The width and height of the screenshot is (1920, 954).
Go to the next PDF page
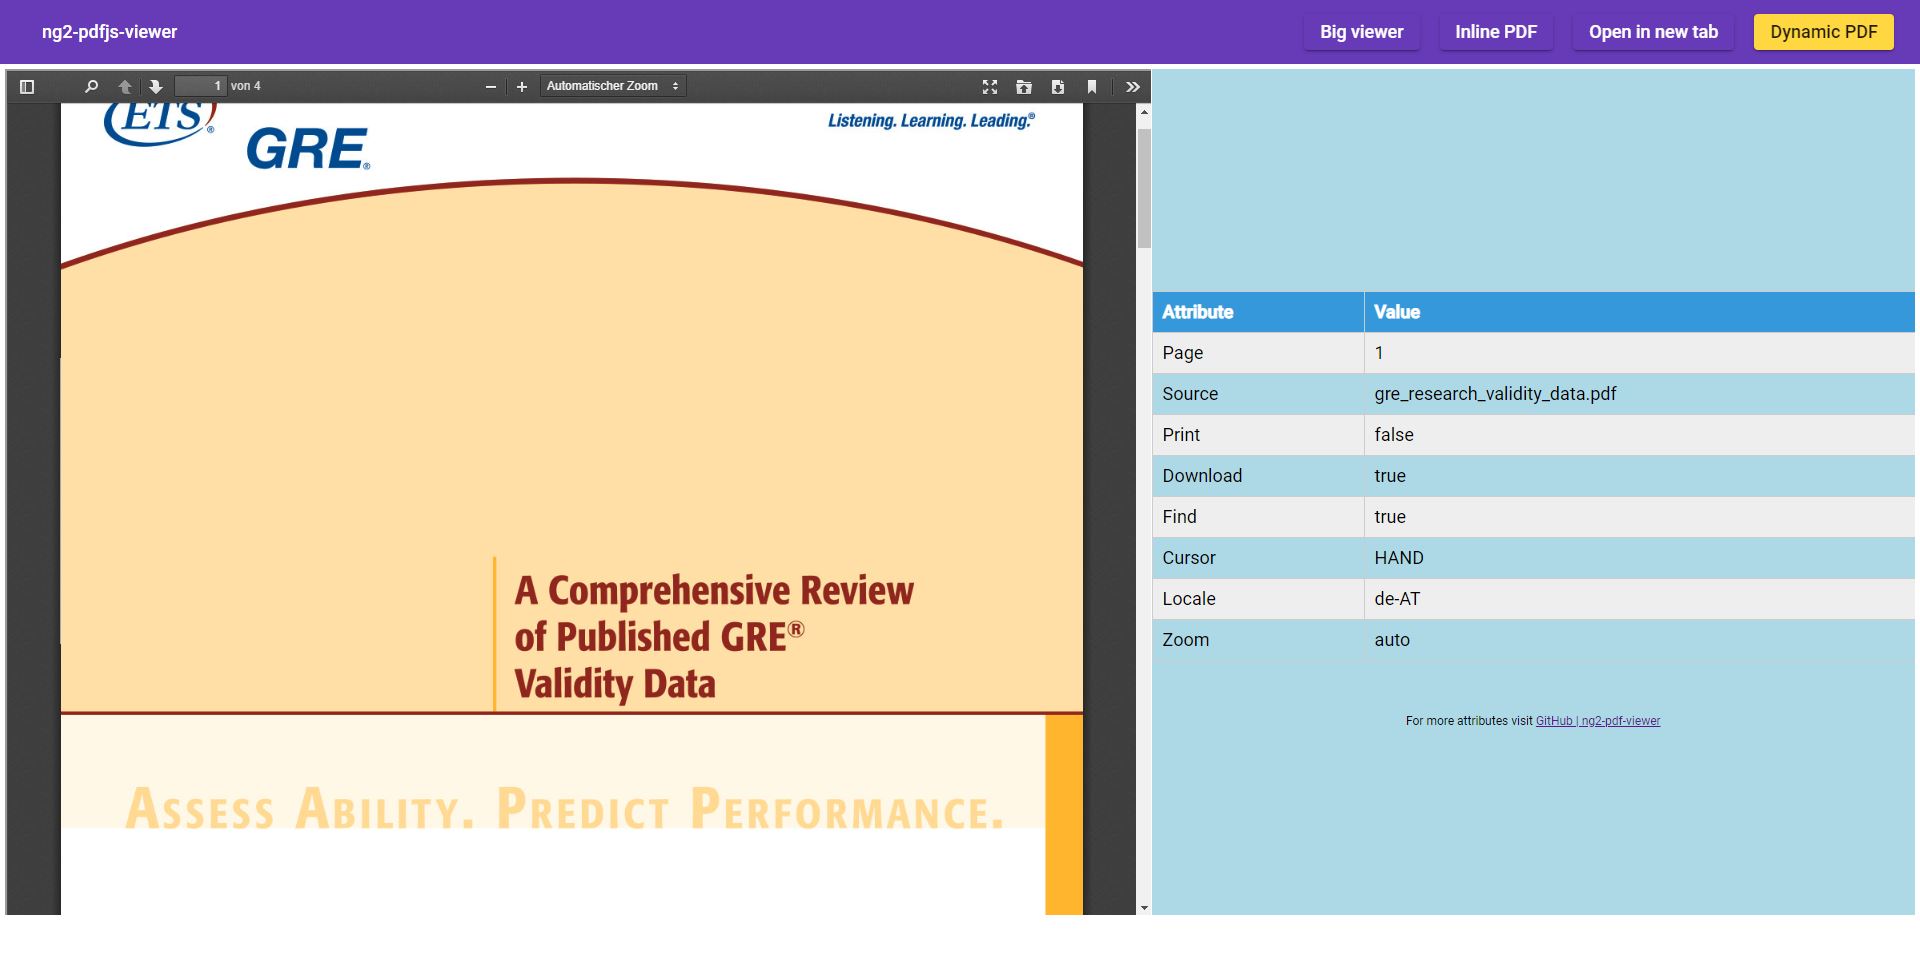156,87
